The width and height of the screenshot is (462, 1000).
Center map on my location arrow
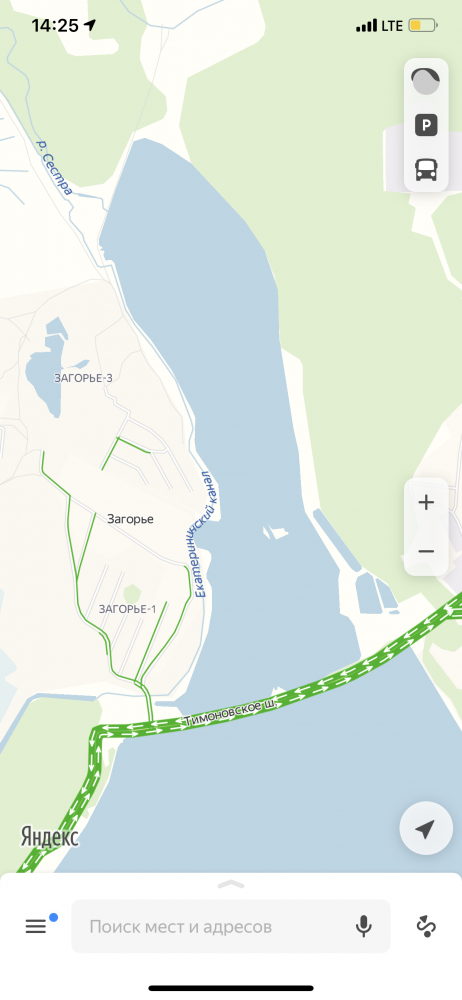[x=426, y=828]
